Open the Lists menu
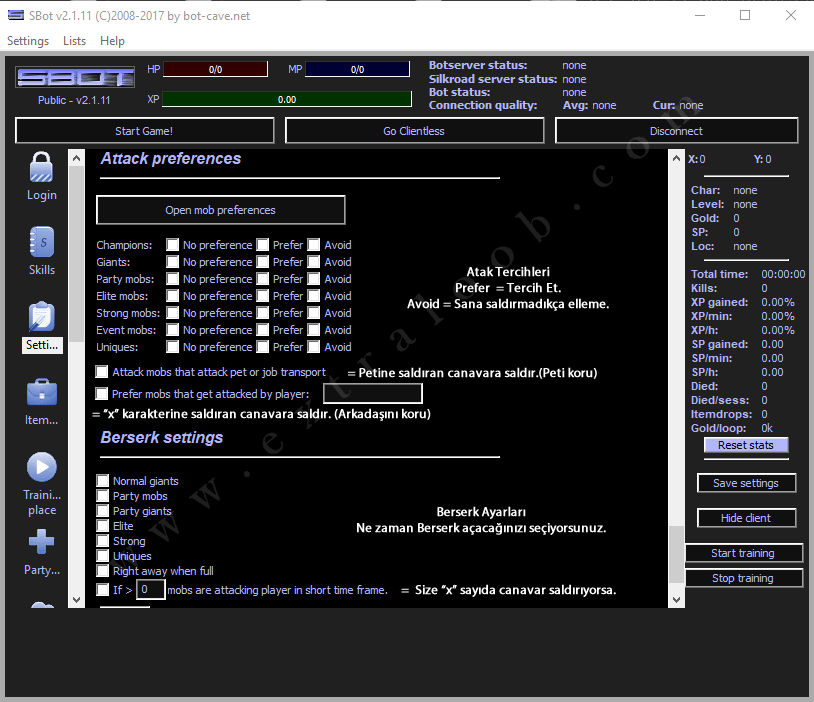The height and width of the screenshot is (702, 814). [x=74, y=41]
